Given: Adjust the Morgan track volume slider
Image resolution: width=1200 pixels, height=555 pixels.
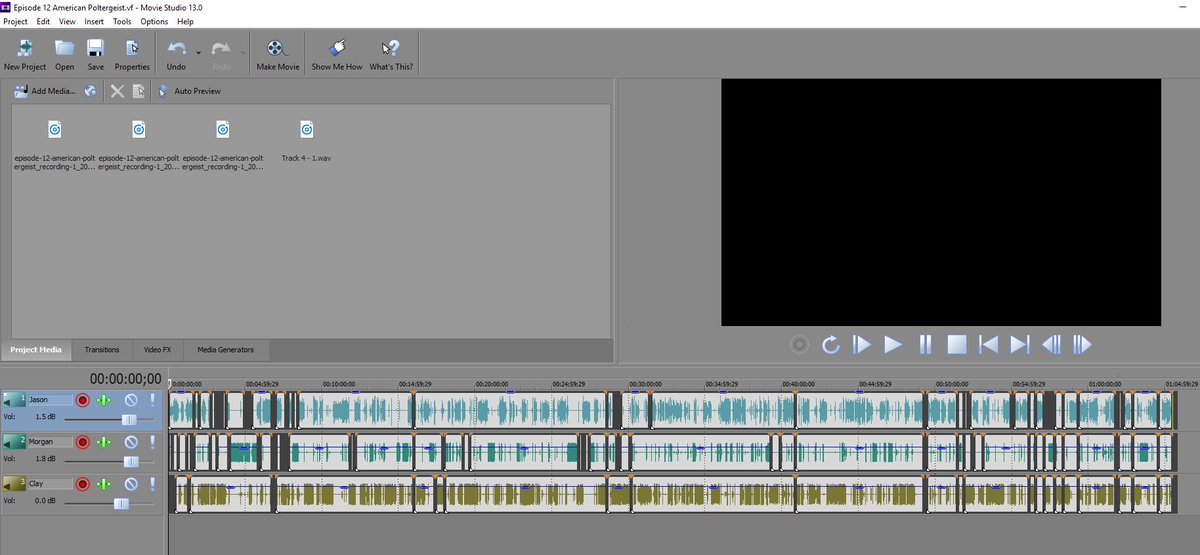Looking at the screenshot, I should coord(131,461).
